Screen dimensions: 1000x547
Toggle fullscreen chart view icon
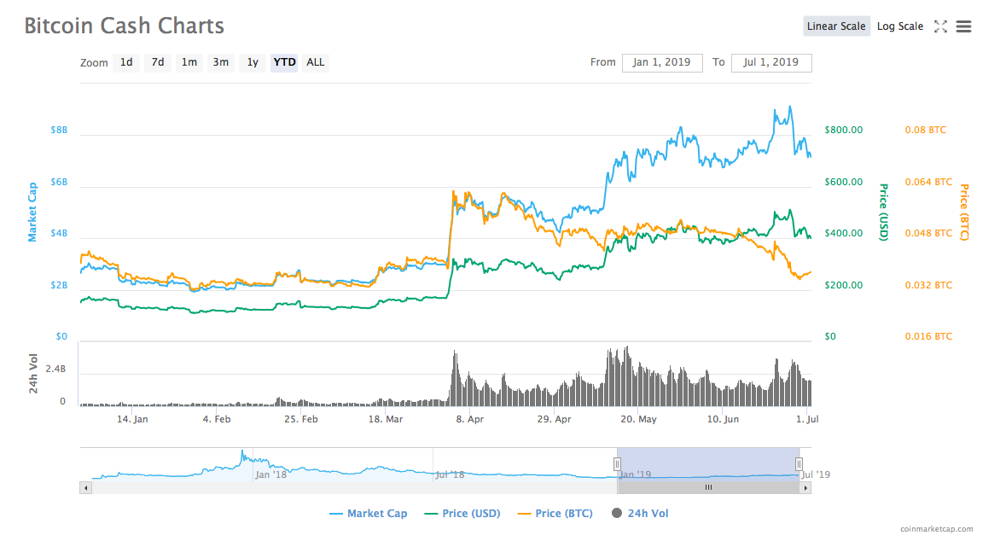coord(940,26)
